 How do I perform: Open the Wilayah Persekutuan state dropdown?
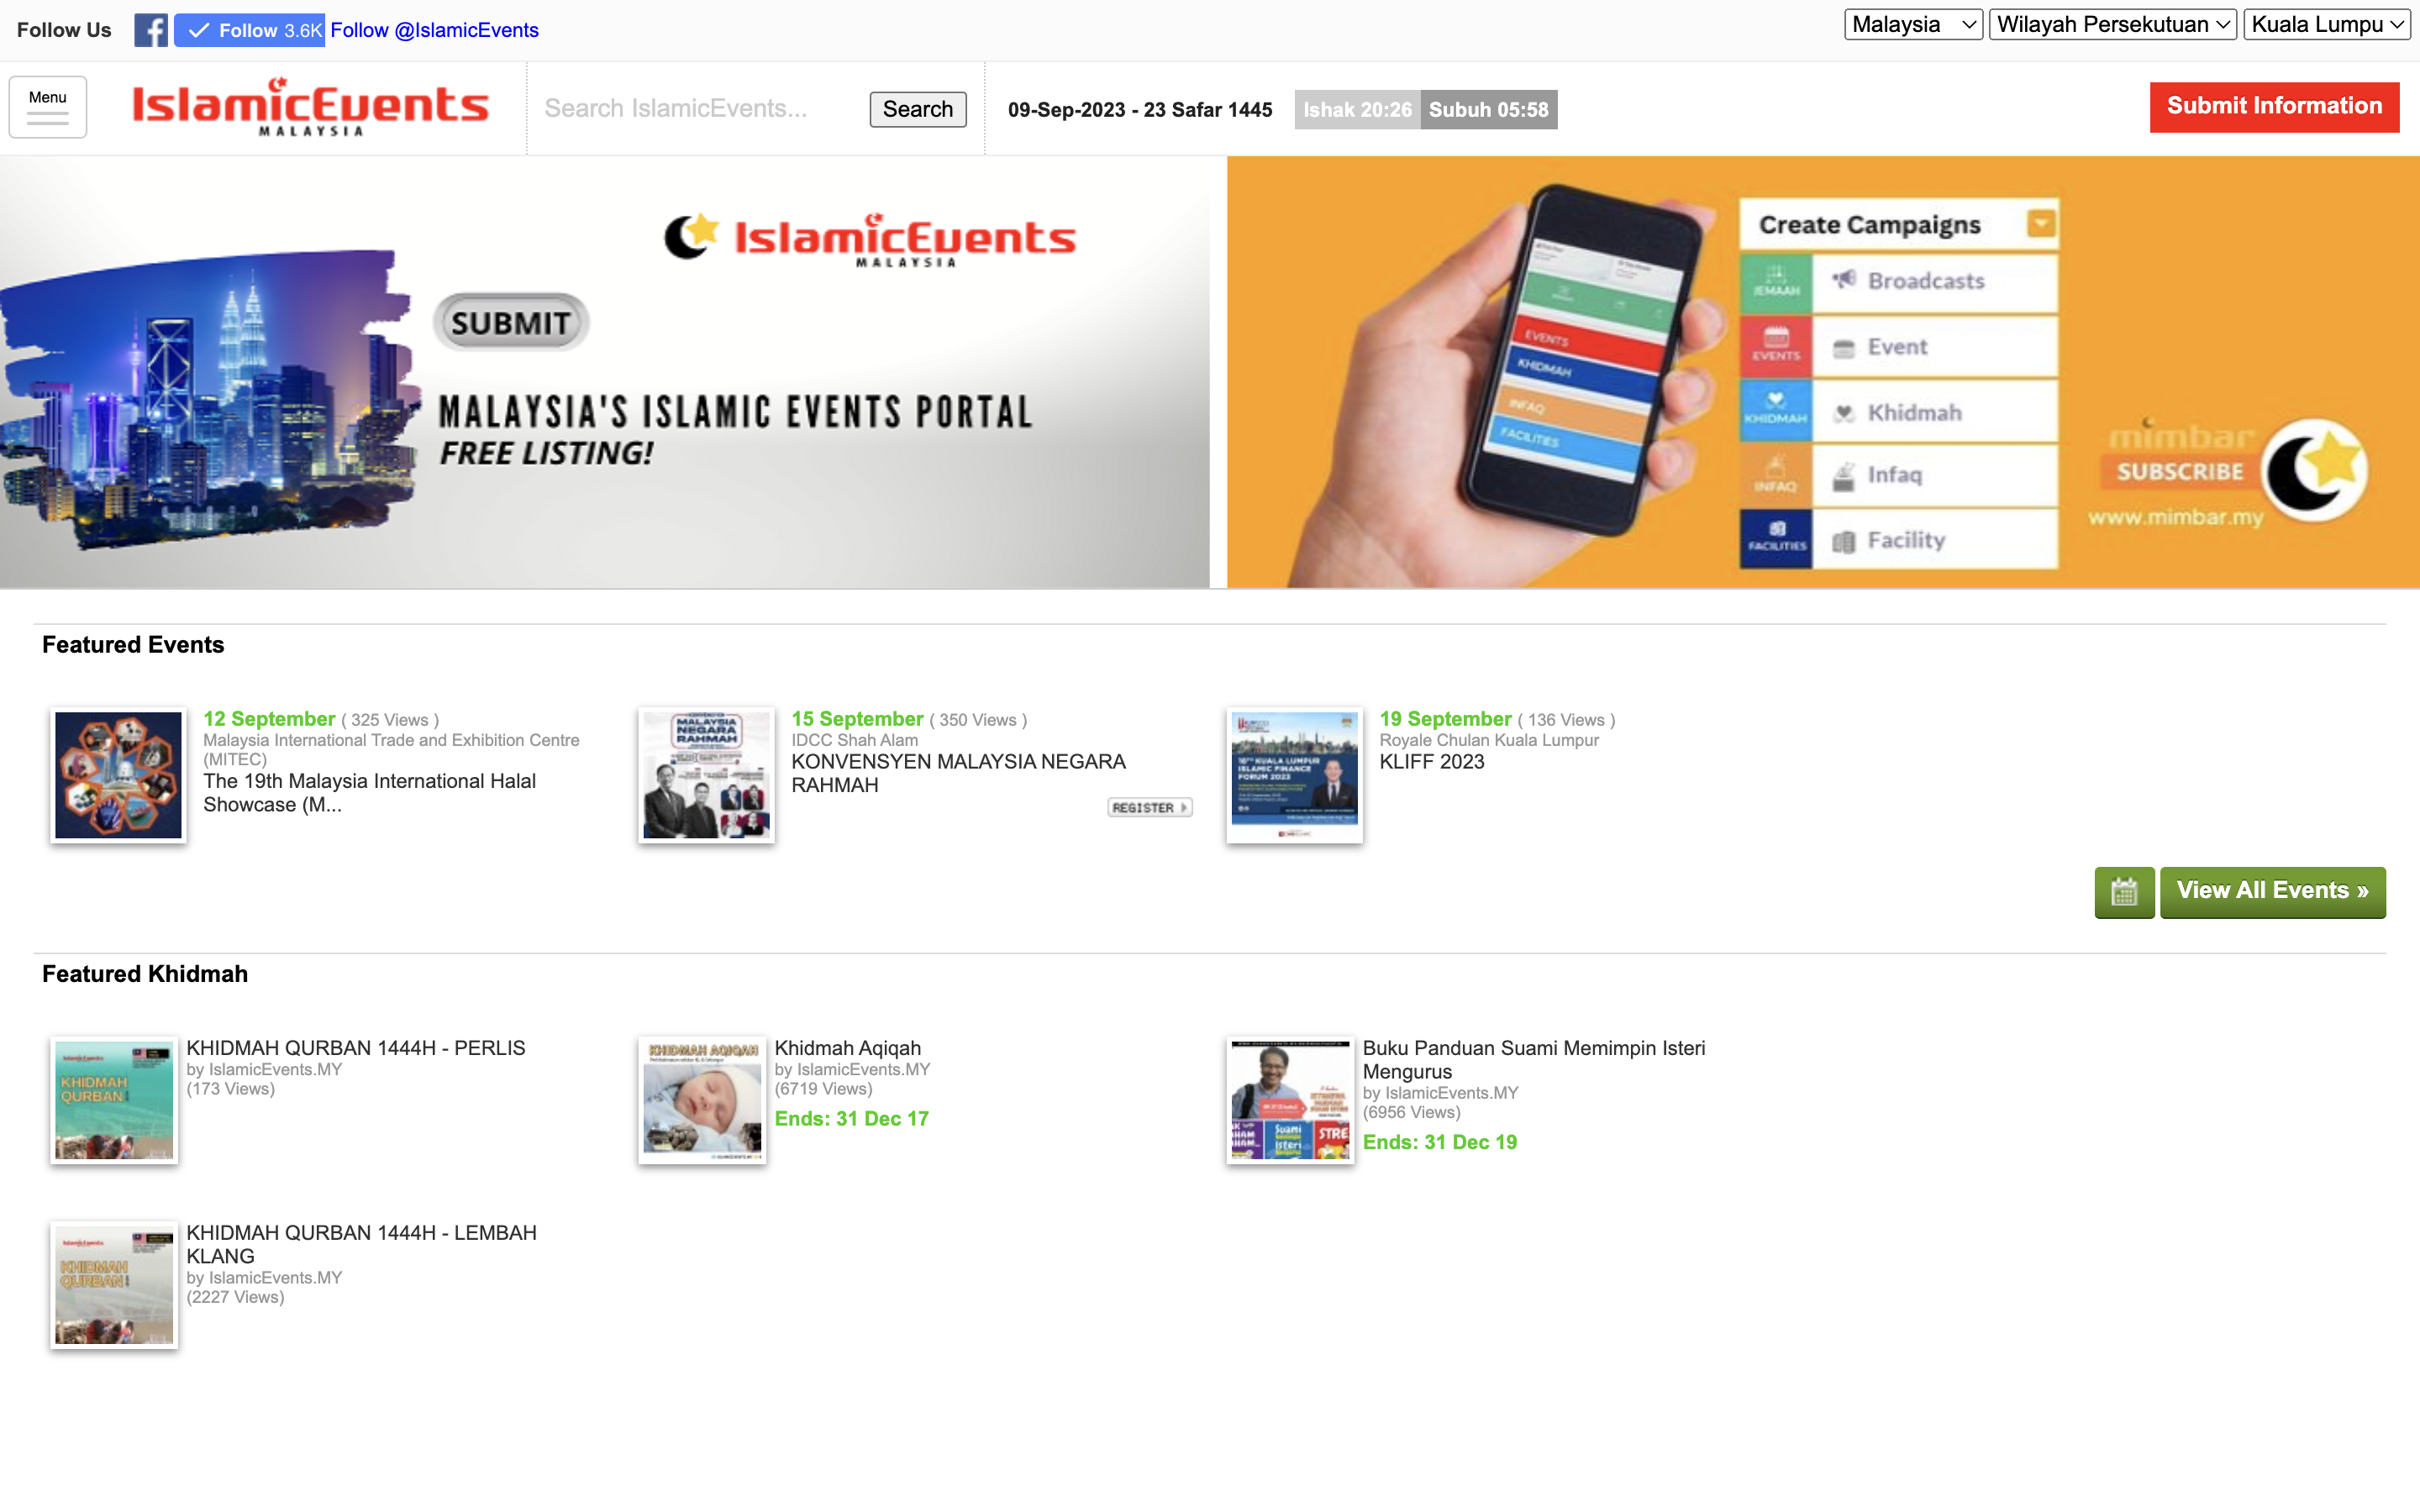click(2113, 24)
